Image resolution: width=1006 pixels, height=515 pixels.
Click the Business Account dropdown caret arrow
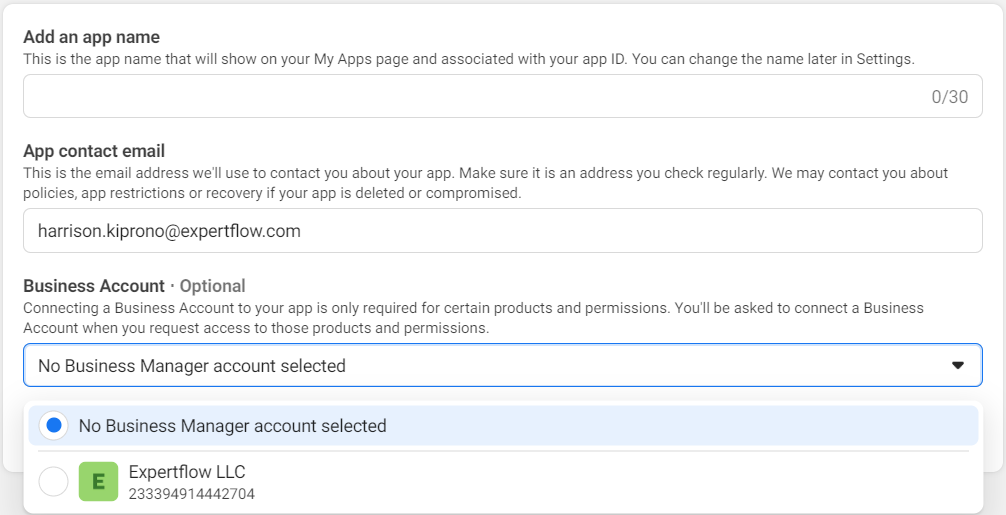click(x=957, y=366)
